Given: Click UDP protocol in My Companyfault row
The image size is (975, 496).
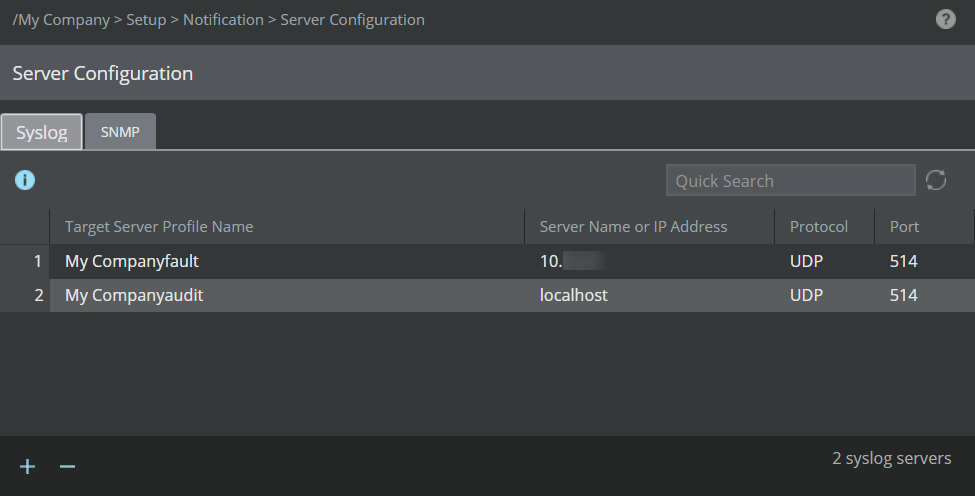Looking at the screenshot, I should click(x=806, y=261).
